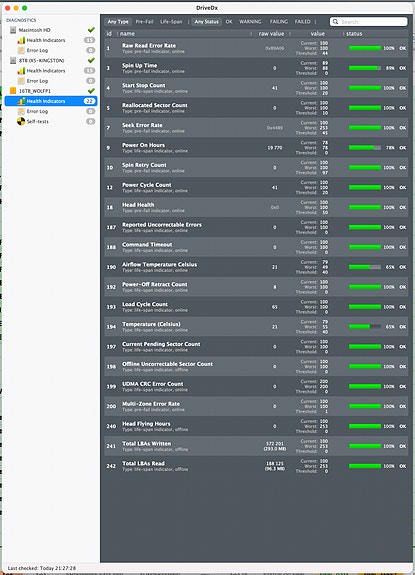Select the Macintosh HD drive icon
This screenshot has height=575, width=415.
13,30
